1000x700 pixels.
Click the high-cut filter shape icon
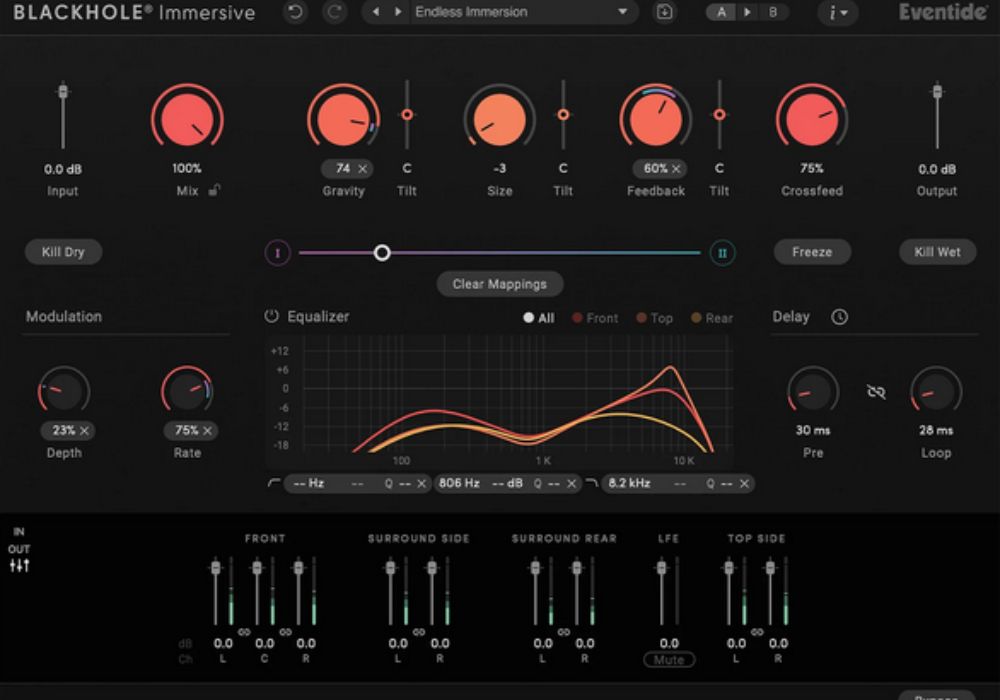click(591, 483)
